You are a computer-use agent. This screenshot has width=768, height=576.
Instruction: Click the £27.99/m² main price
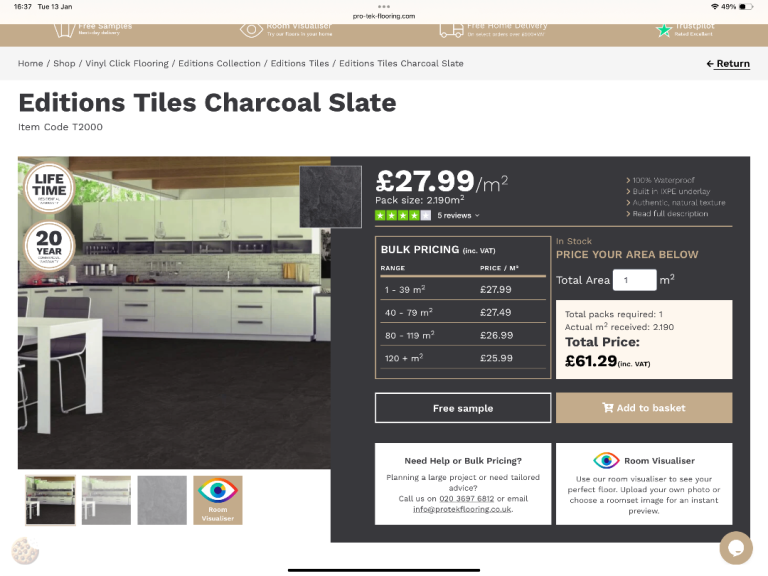pyautogui.click(x=442, y=182)
